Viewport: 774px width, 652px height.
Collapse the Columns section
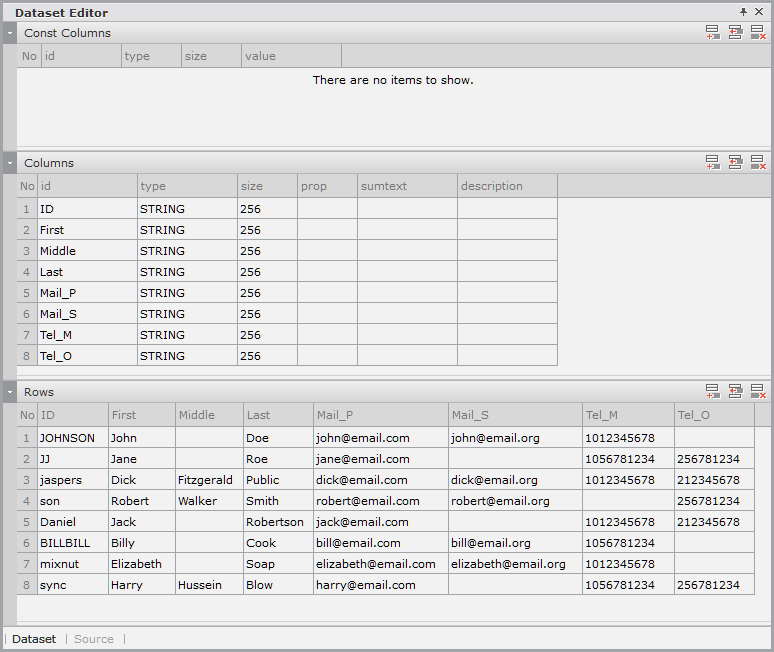[10, 162]
